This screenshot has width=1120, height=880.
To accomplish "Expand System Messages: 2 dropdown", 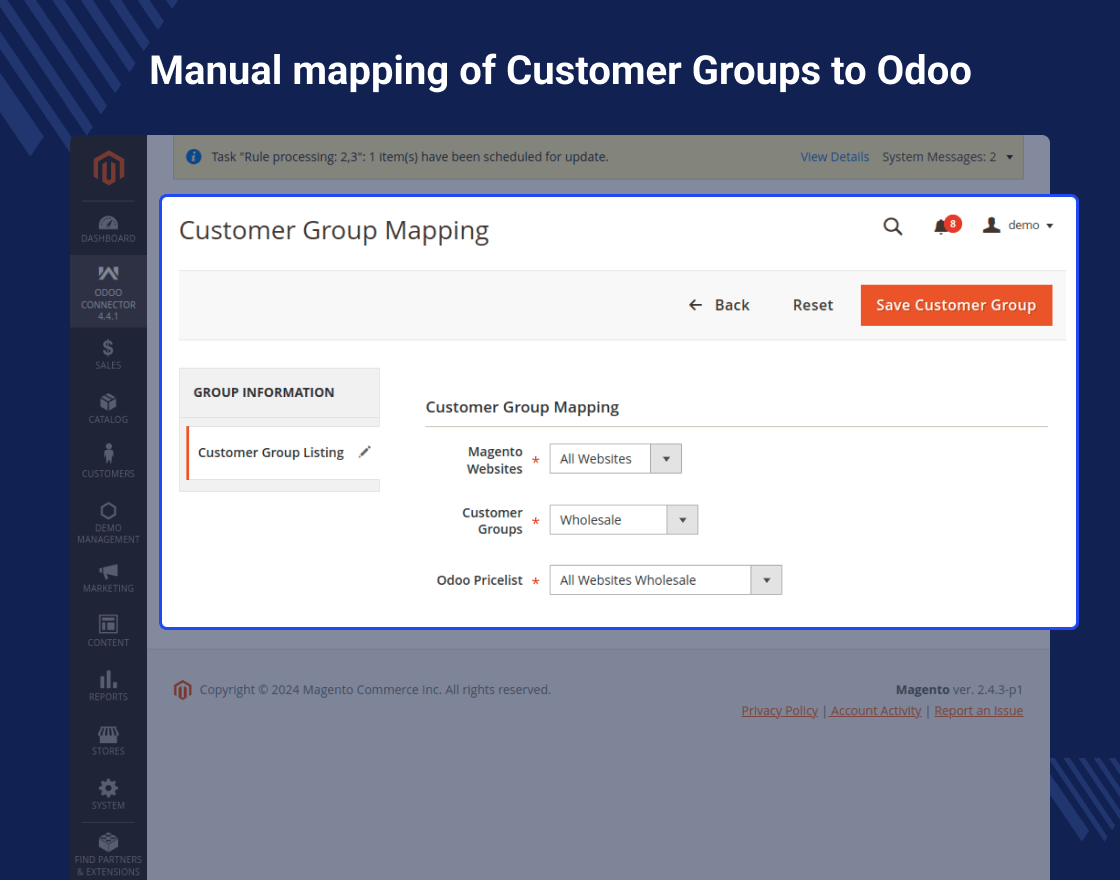I will click(x=947, y=156).
